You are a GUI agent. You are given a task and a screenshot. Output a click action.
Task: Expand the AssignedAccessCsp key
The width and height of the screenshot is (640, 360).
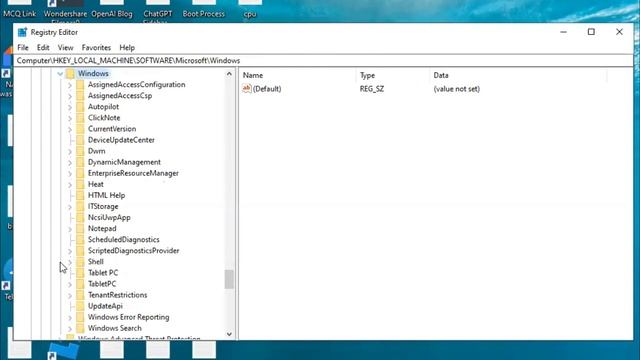(x=70, y=96)
